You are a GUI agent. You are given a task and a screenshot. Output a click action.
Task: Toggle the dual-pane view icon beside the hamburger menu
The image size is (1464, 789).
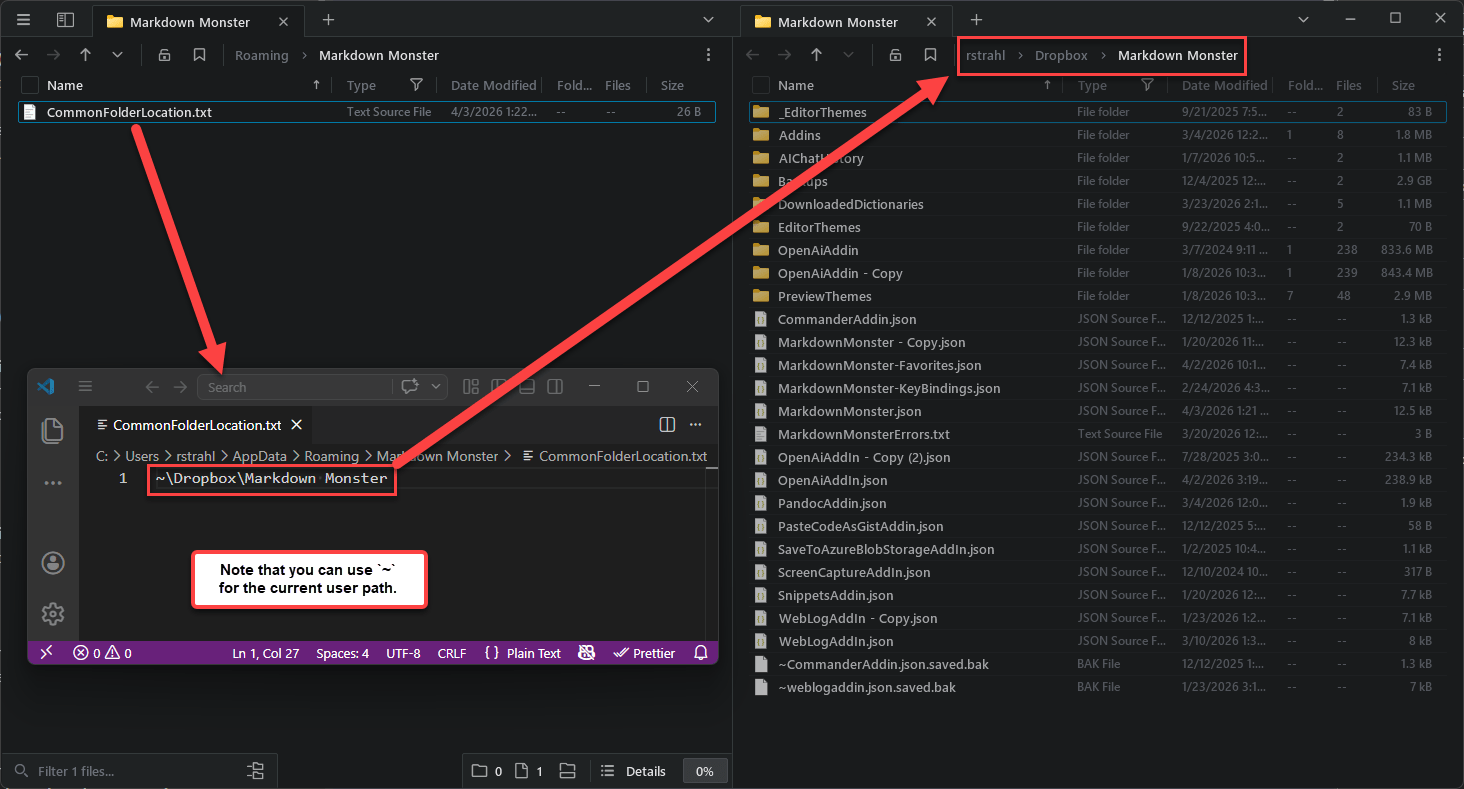point(65,19)
